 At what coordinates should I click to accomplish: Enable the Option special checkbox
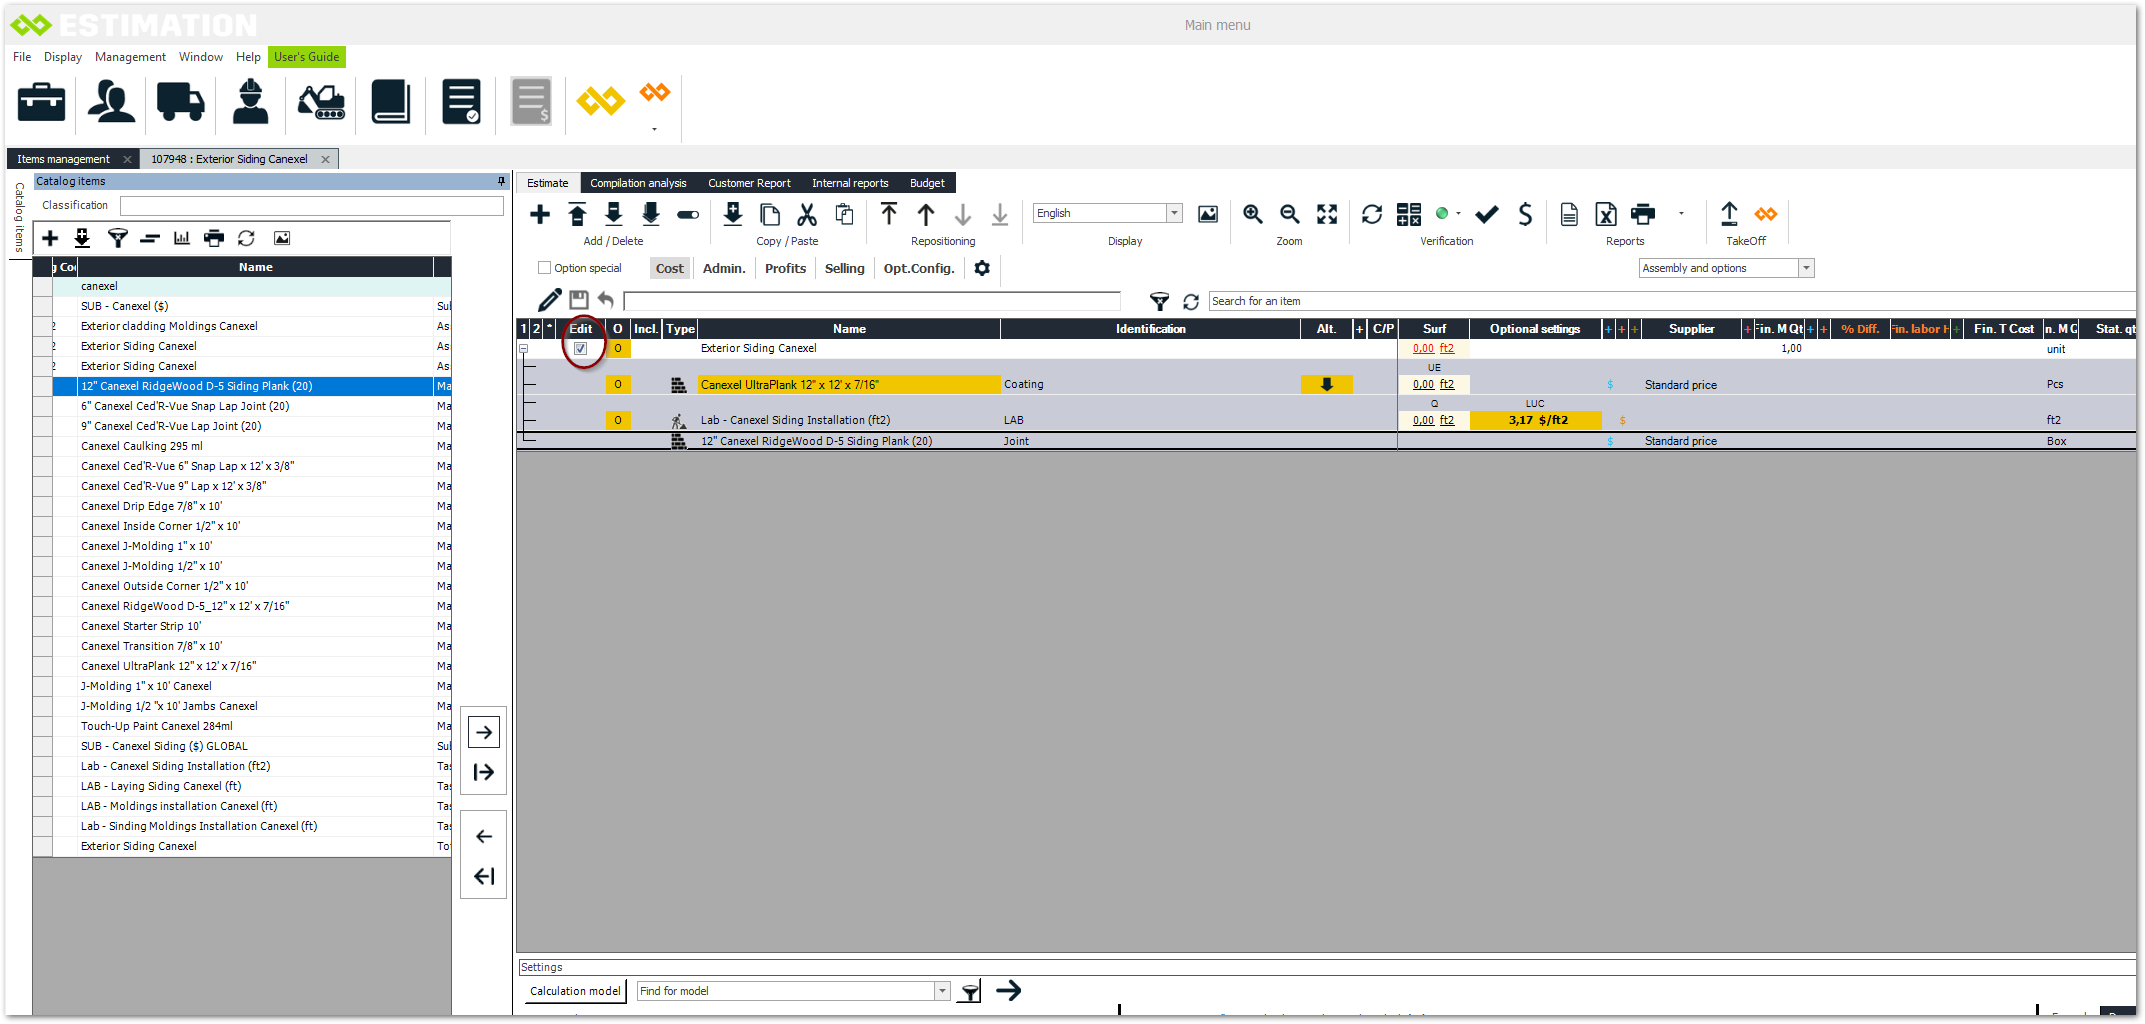(545, 268)
